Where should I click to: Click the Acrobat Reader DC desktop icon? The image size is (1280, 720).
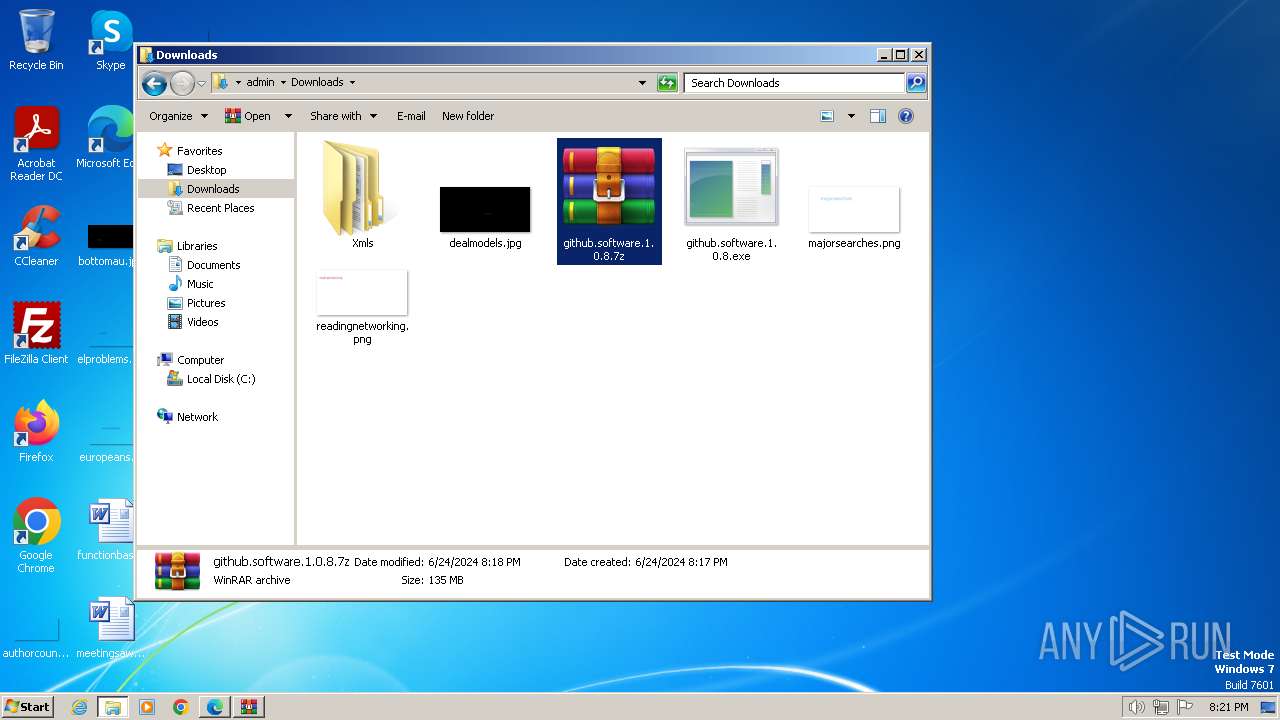36,144
